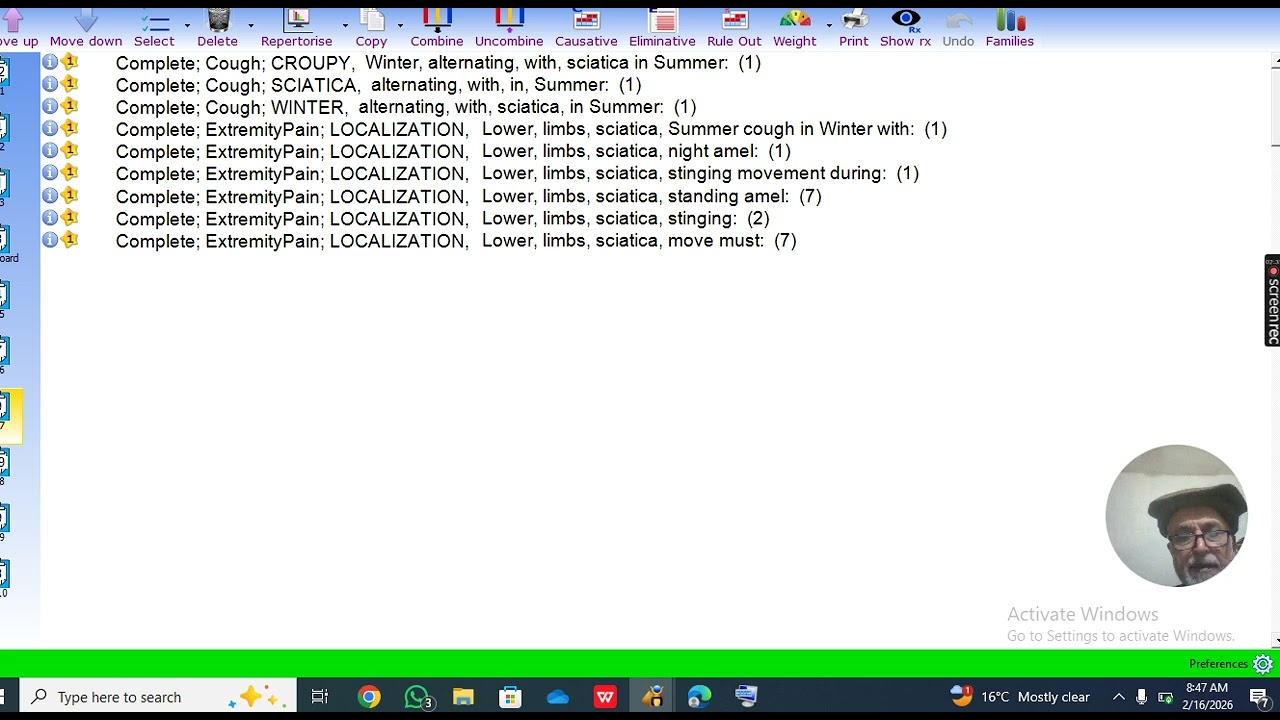Click the Undo toolbar icon

click(958, 21)
